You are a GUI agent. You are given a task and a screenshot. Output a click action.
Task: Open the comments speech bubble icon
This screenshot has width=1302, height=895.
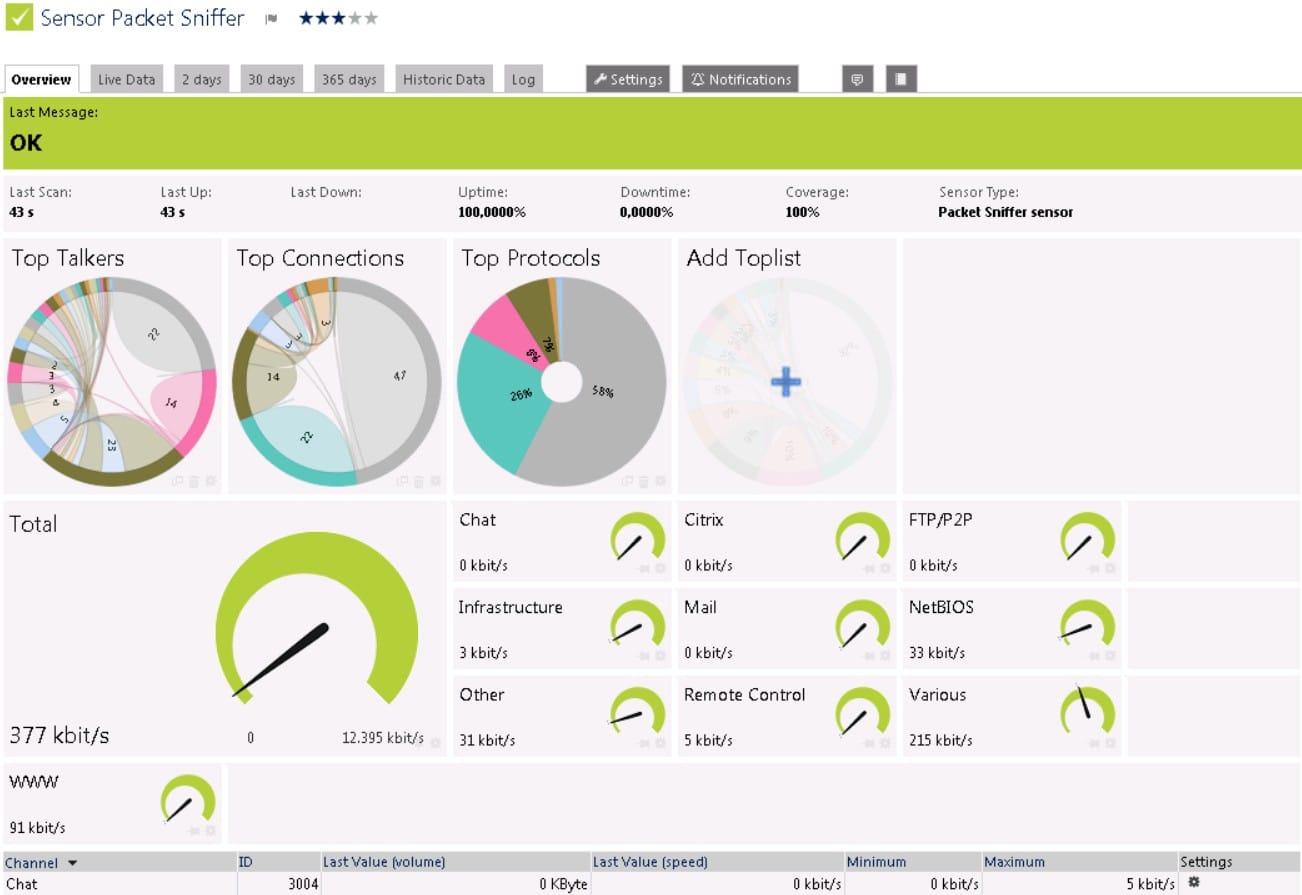coord(857,79)
